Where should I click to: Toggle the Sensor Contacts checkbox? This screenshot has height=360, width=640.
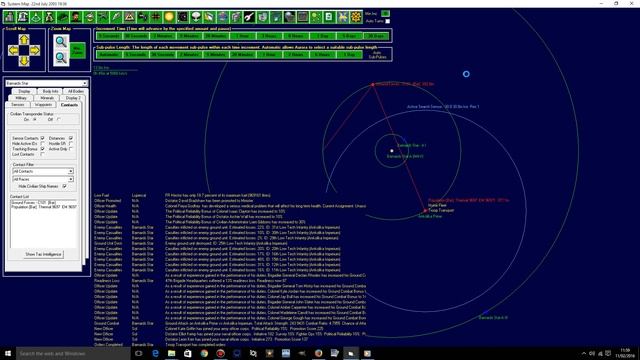tap(42, 138)
